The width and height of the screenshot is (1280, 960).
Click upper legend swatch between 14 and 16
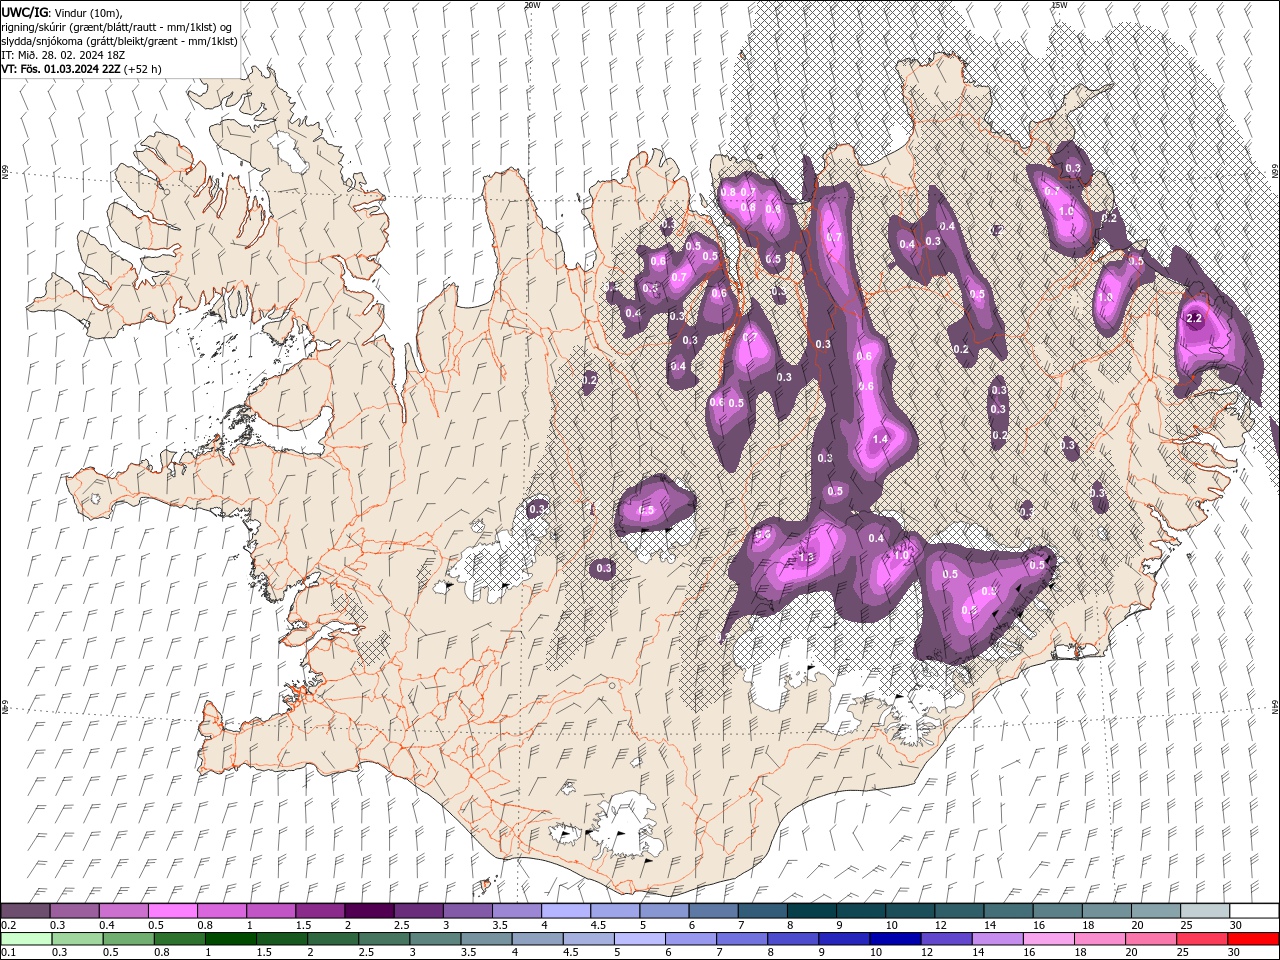(x=1008, y=911)
